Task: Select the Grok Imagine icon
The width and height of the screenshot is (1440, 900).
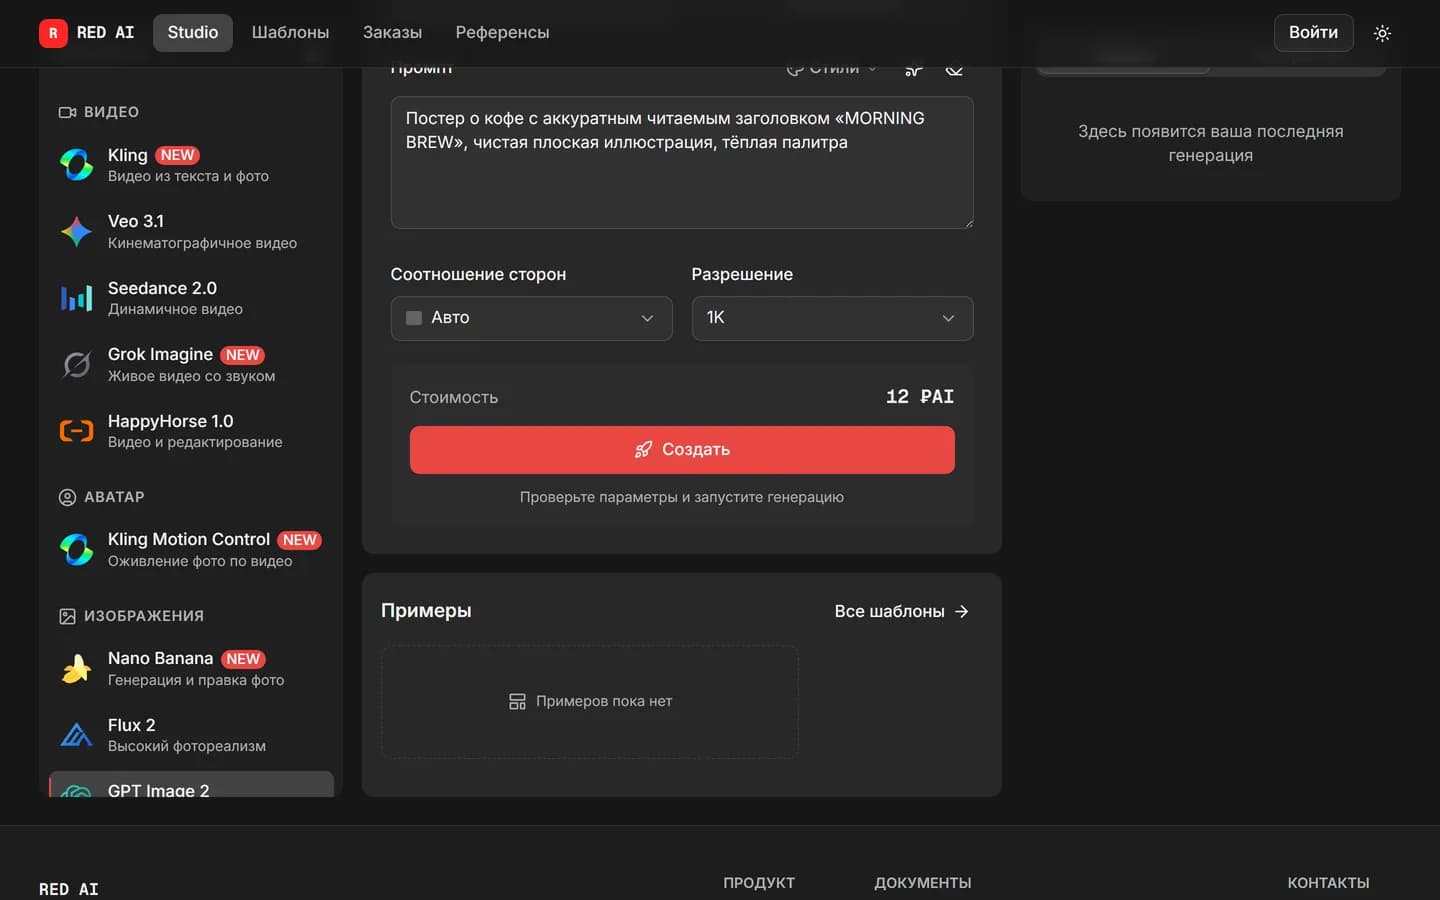Action: (76, 364)
